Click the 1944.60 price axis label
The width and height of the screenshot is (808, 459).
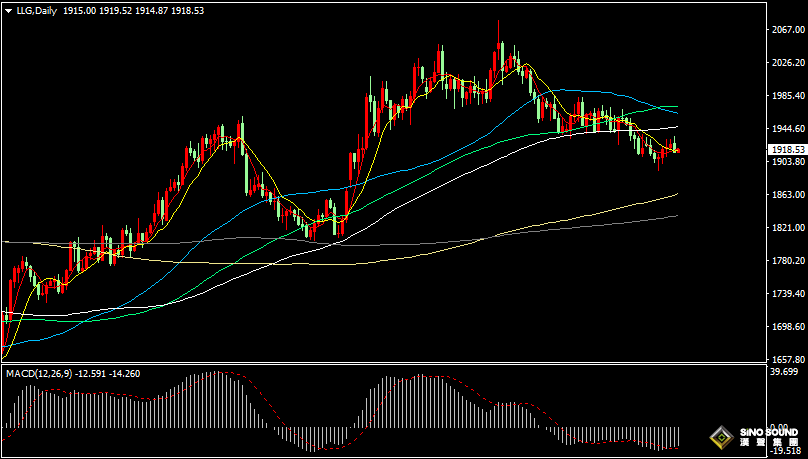click(786, 129)
